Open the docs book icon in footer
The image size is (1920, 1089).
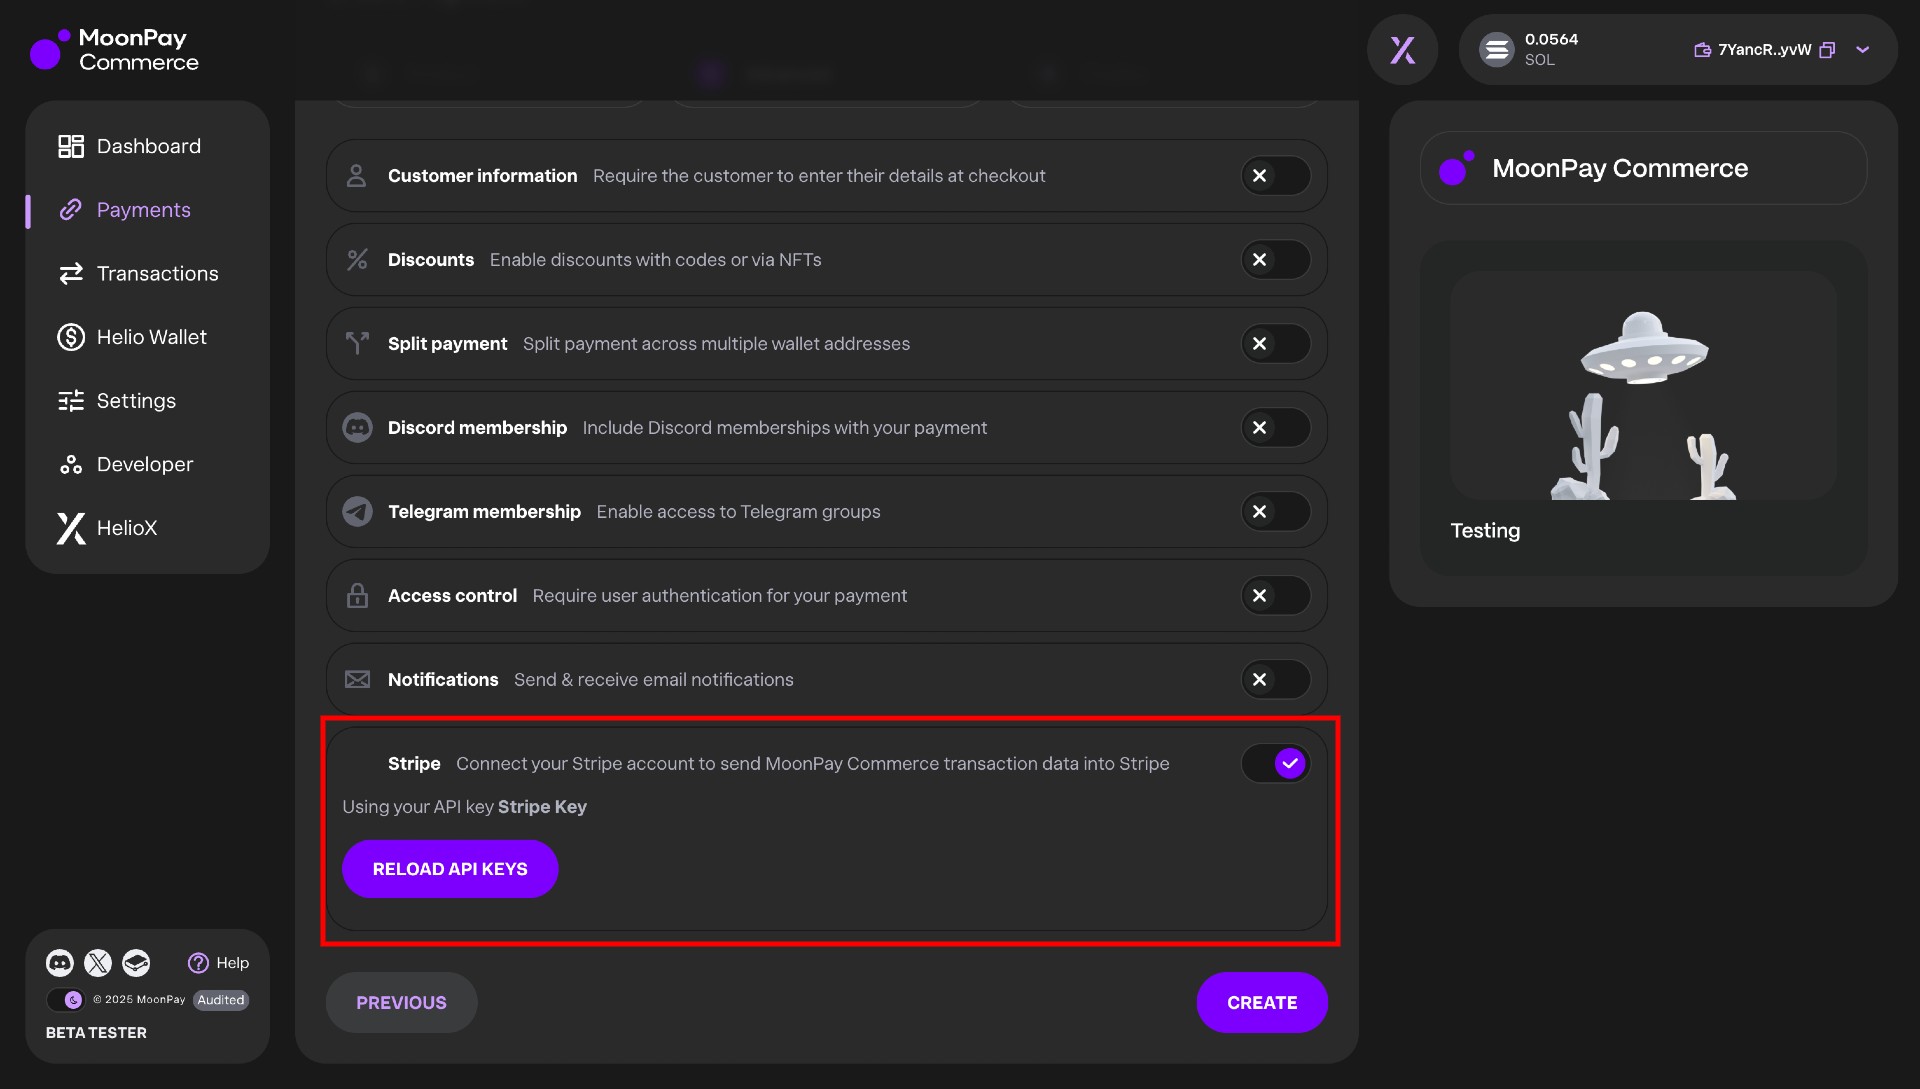click(136, 963)
